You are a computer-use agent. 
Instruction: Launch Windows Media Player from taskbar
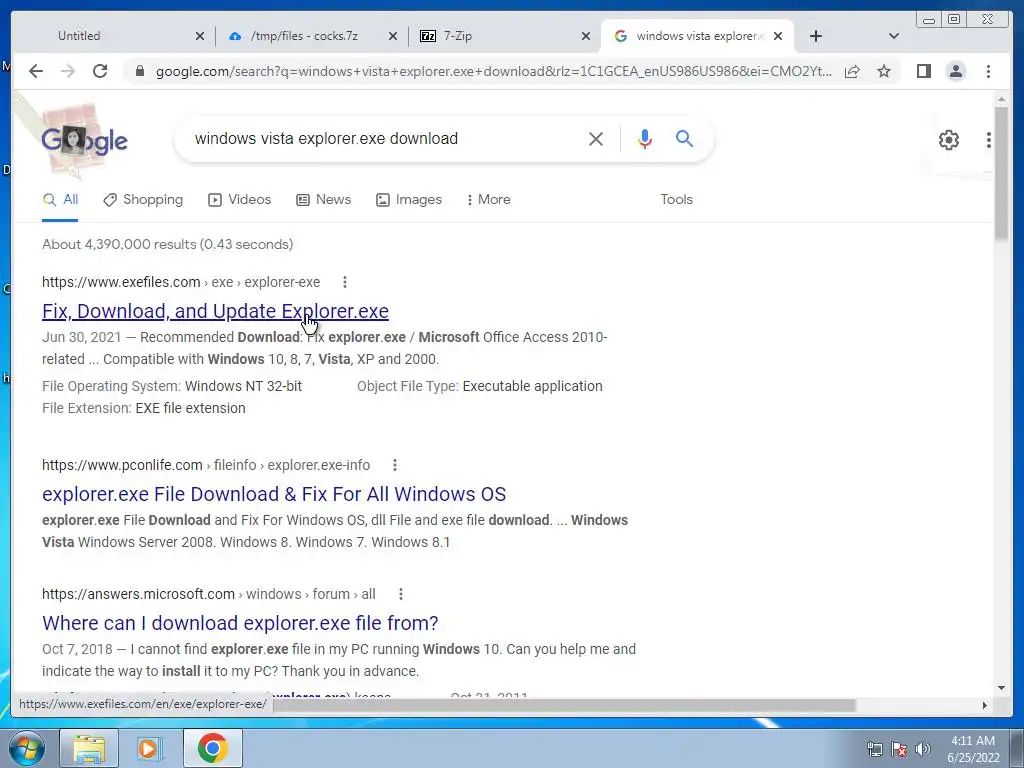(x=149, y=748)
